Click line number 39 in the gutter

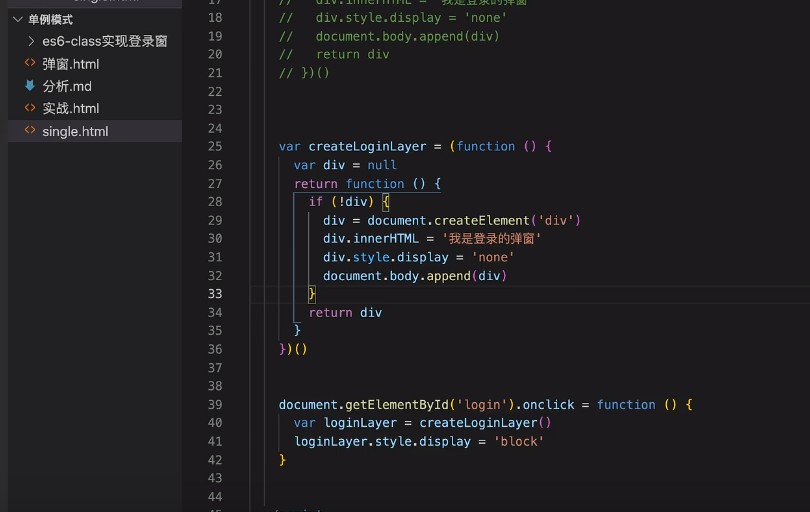point(215,405)
